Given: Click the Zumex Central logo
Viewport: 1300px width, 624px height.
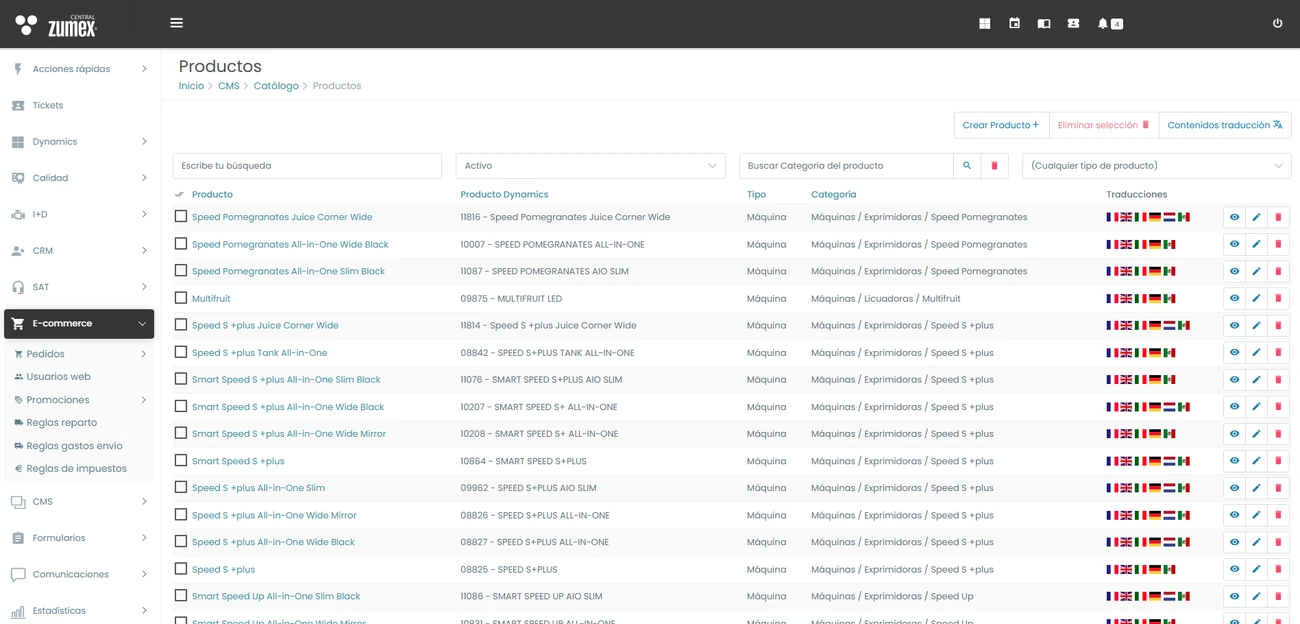Looking at the screenshot, I should tap(56, 24).
